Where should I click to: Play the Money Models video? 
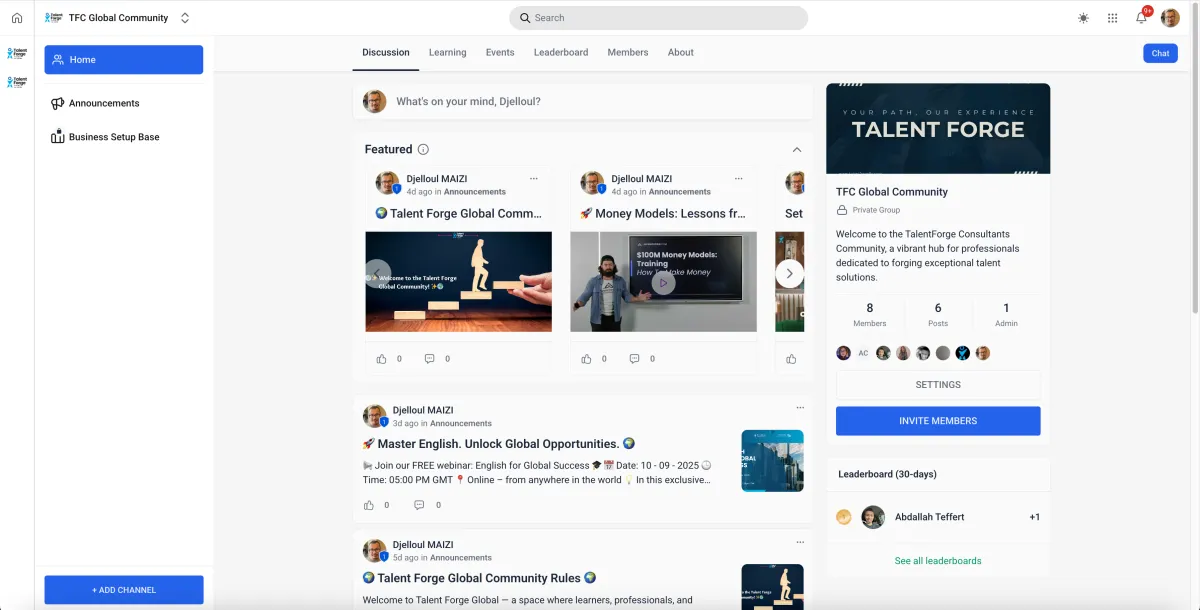click(663, 283)
